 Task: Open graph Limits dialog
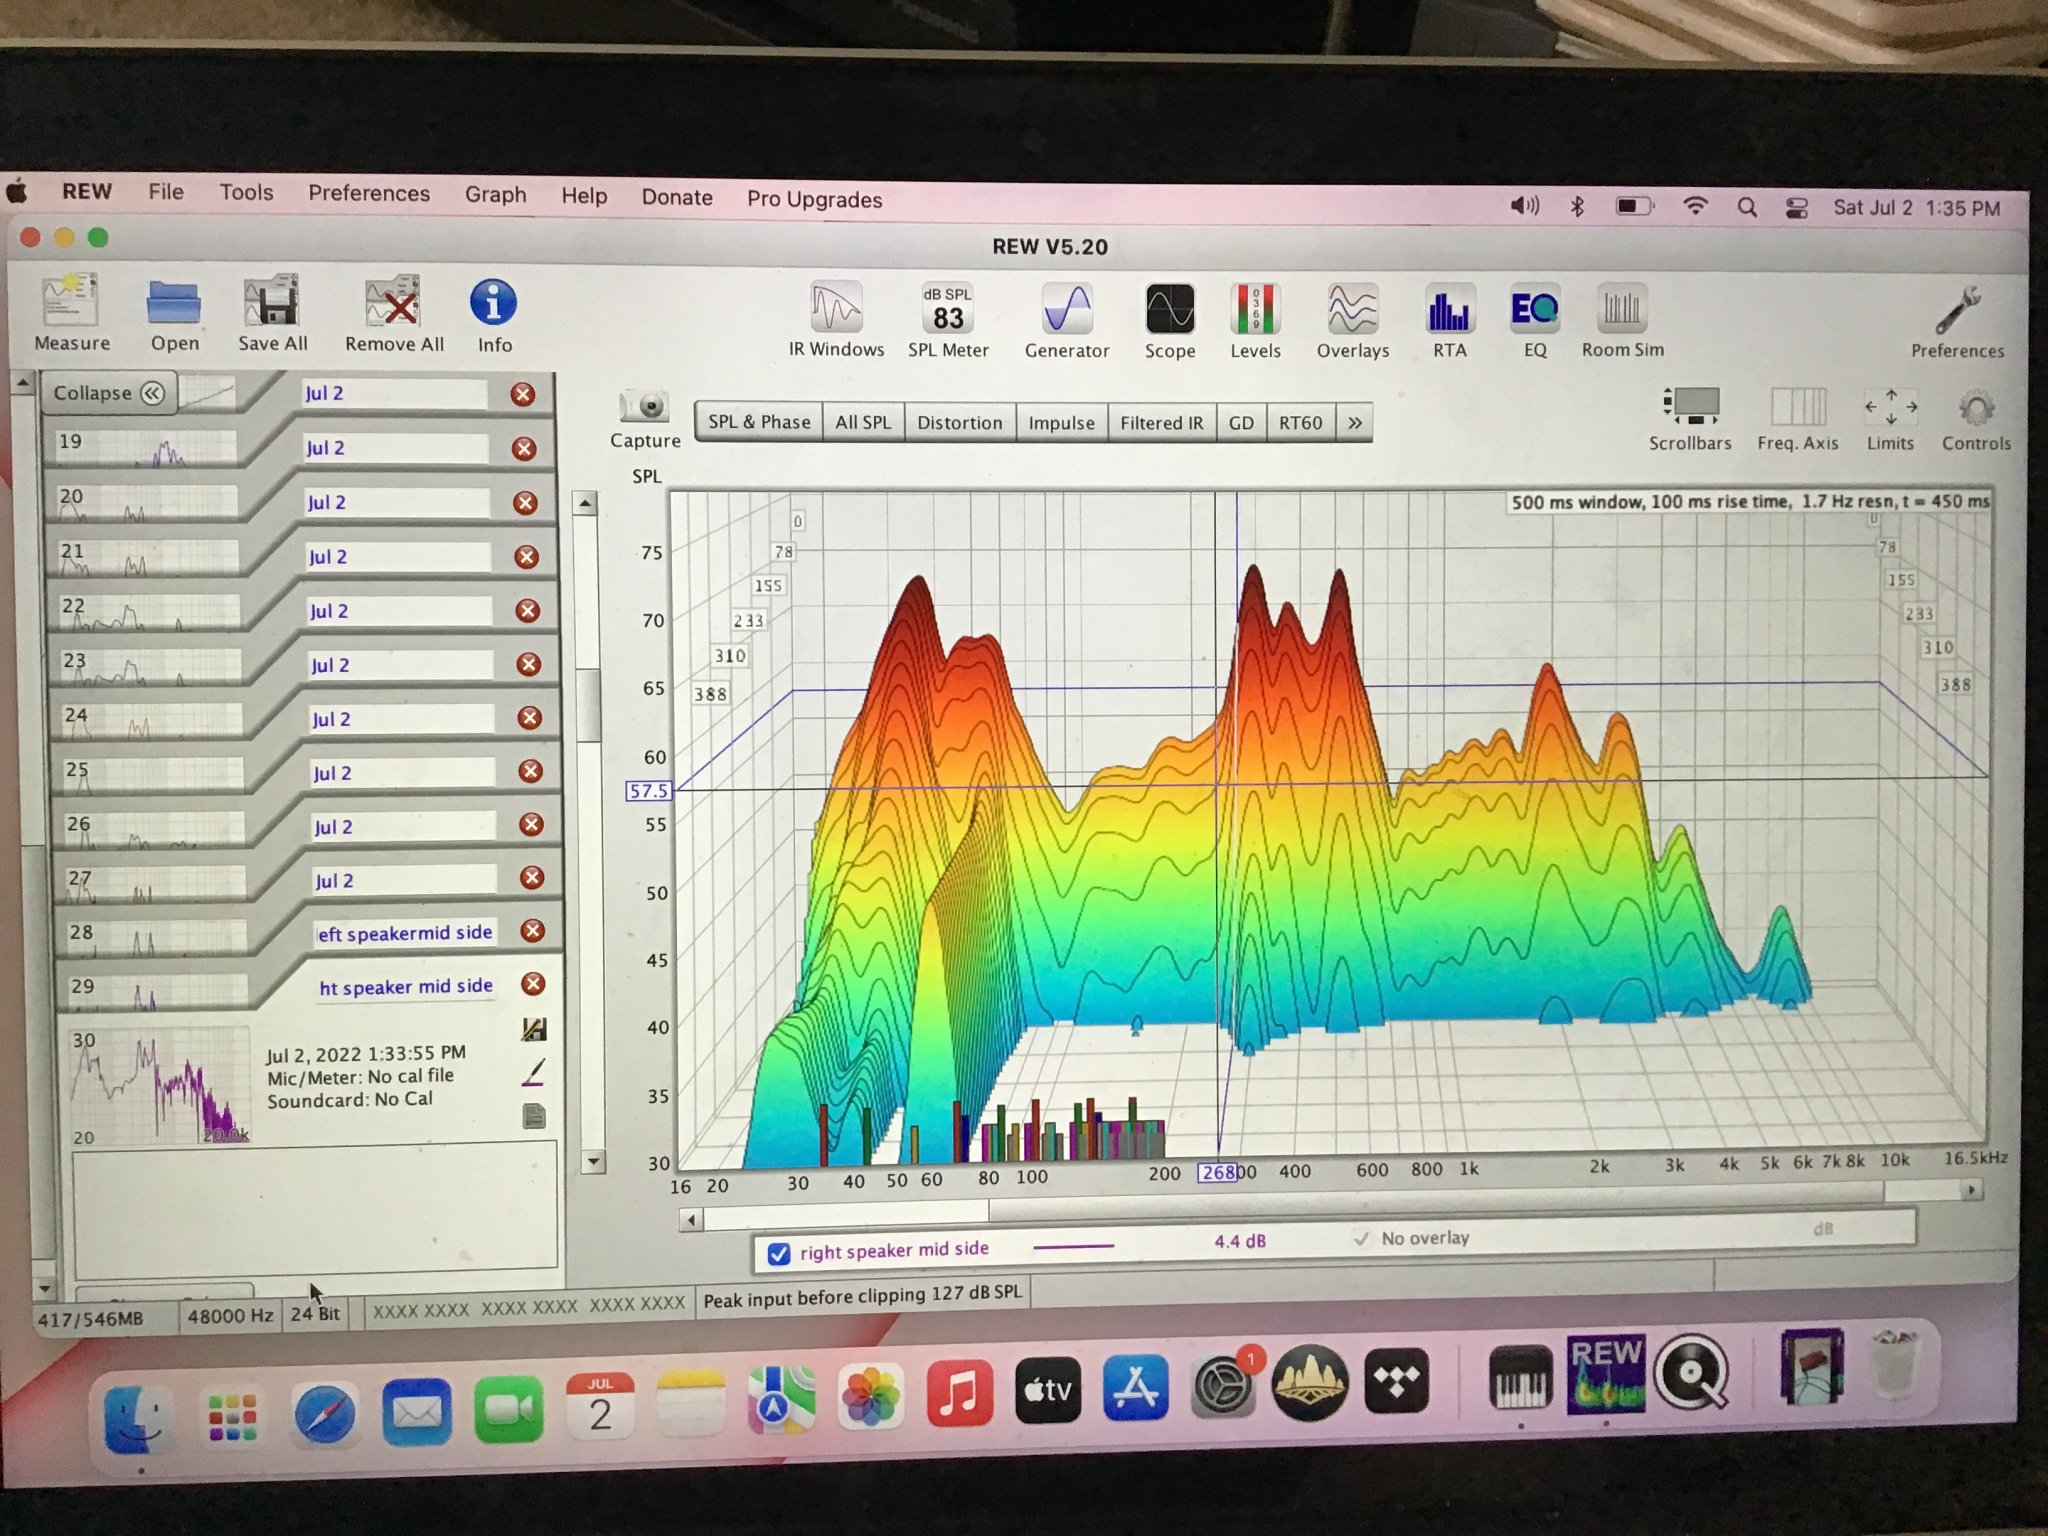(x=1890, y=420)
